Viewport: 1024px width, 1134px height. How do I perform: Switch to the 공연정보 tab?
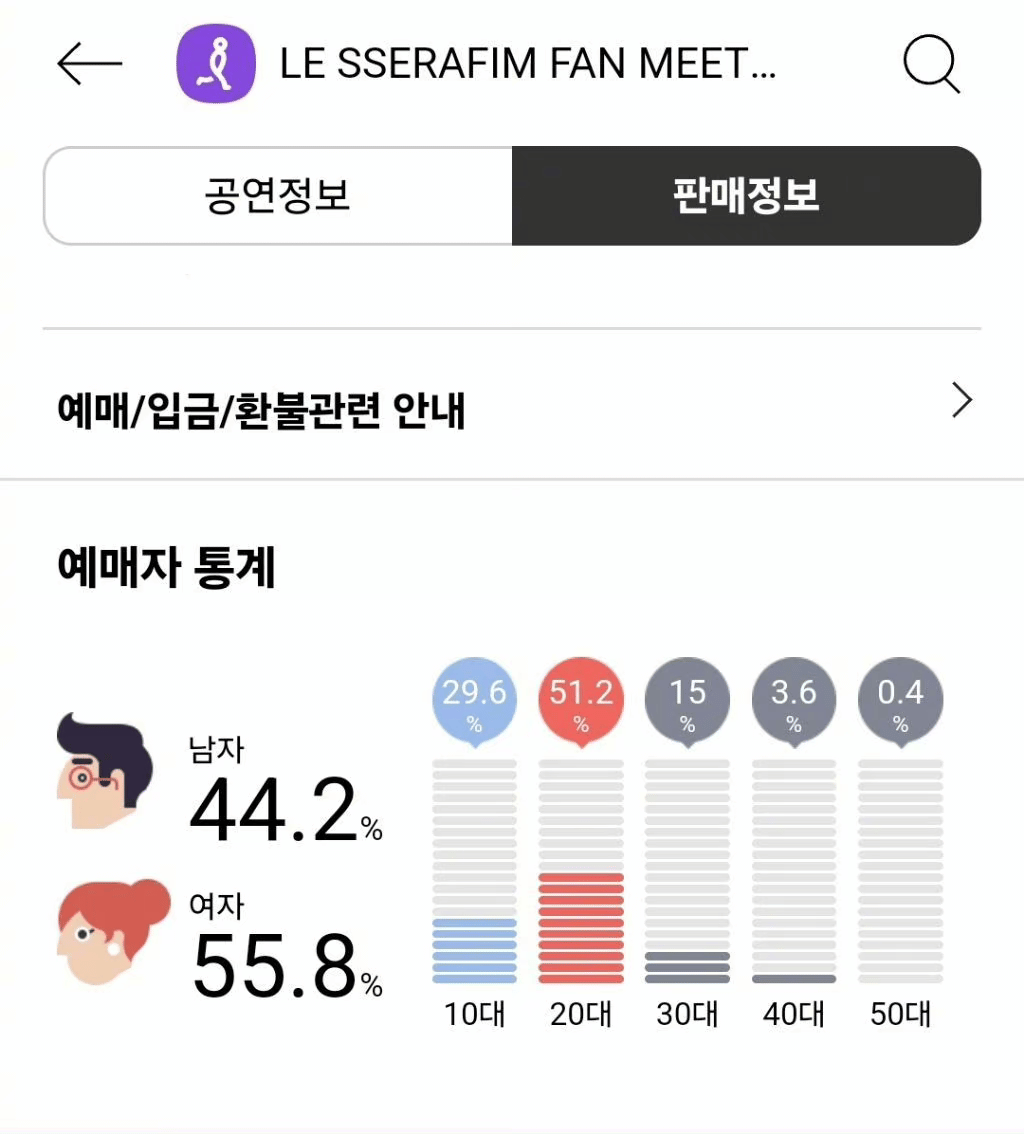click(278, 196)
